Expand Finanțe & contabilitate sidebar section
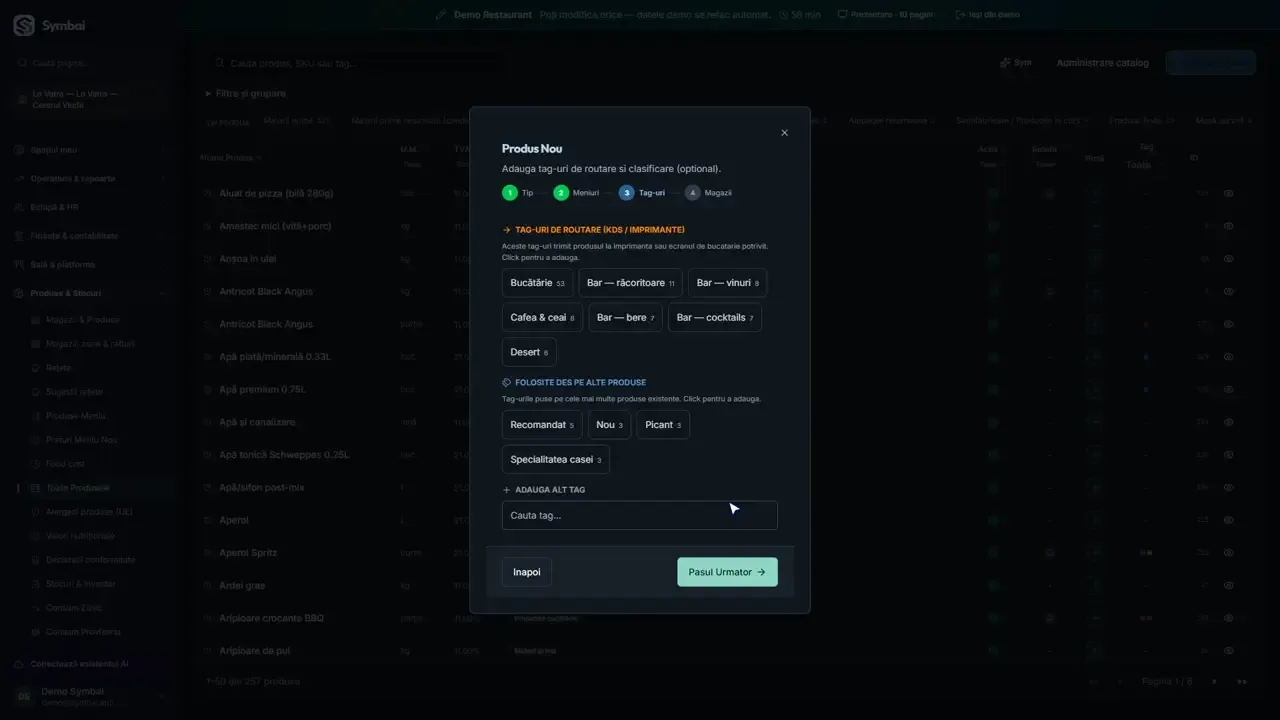Image resolution: width=1280 pixels, height=720 pixels. [90, 236]
